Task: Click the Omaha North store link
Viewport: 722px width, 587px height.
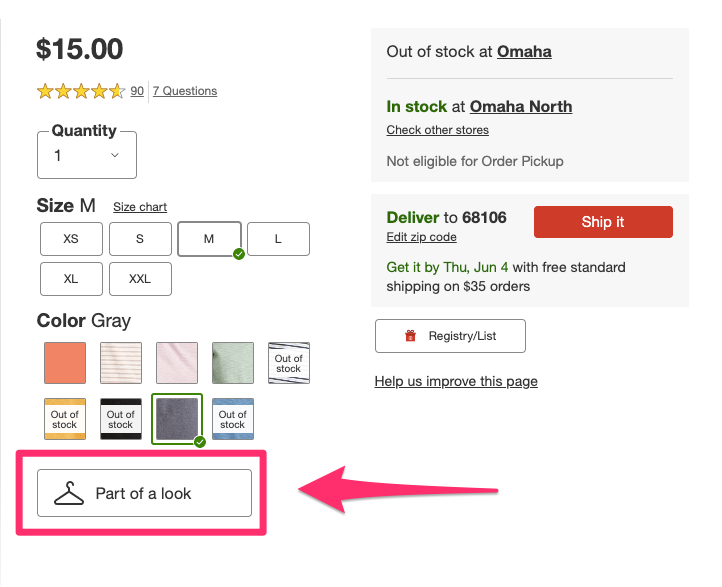Action: [521, 106]
